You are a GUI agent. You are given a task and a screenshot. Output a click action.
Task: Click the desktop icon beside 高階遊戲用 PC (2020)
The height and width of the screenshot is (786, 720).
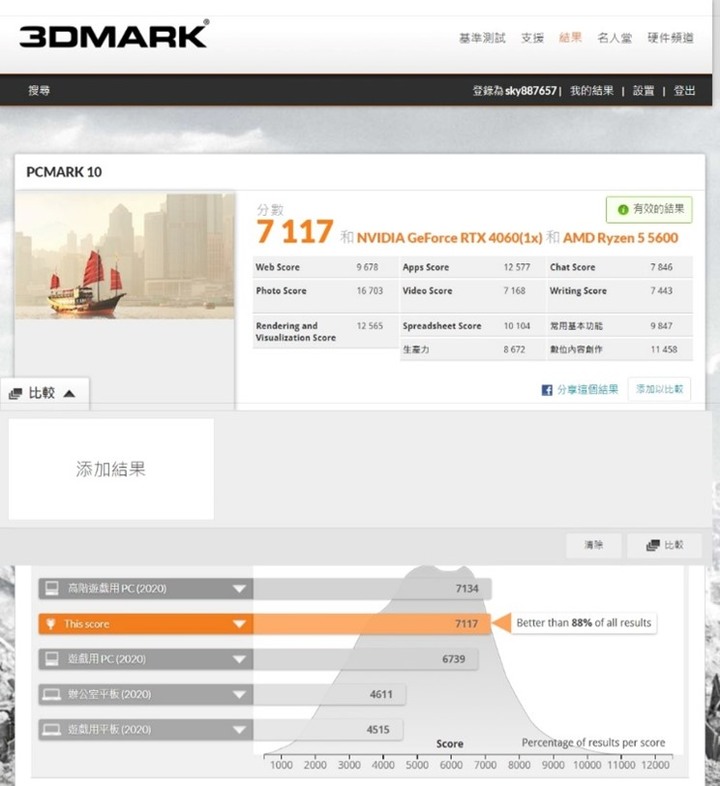point(52,588)
